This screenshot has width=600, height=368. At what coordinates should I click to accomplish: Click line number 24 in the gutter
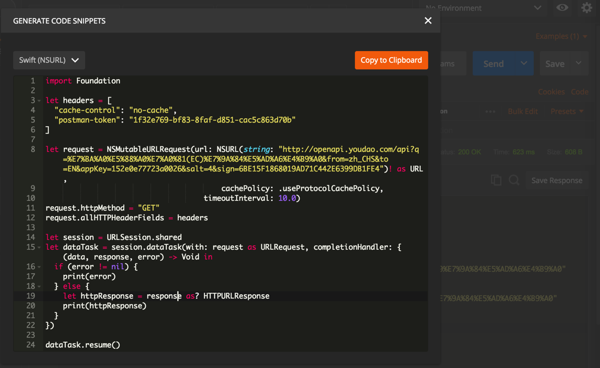click(x=31, y=345)
